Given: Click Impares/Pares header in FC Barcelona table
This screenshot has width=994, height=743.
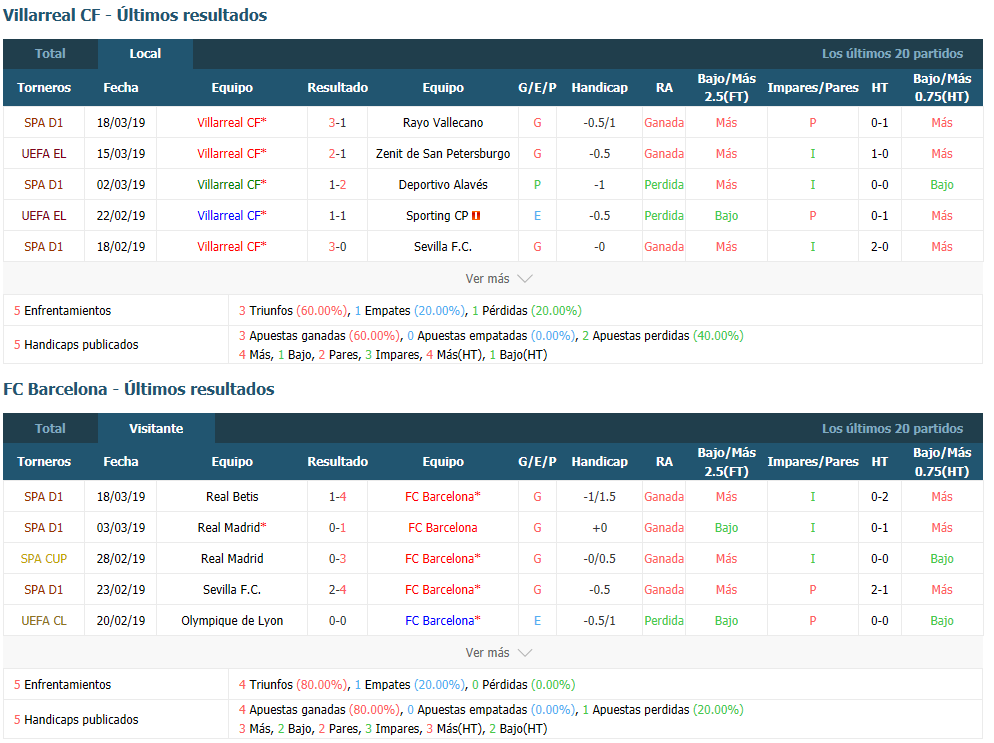Looking at the screenshot, I should (x=813, y=462).
